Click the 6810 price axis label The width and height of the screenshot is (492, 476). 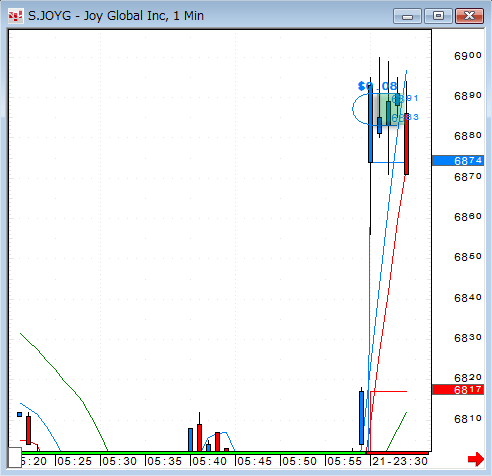pyautogui.click(x=468, y=419)
